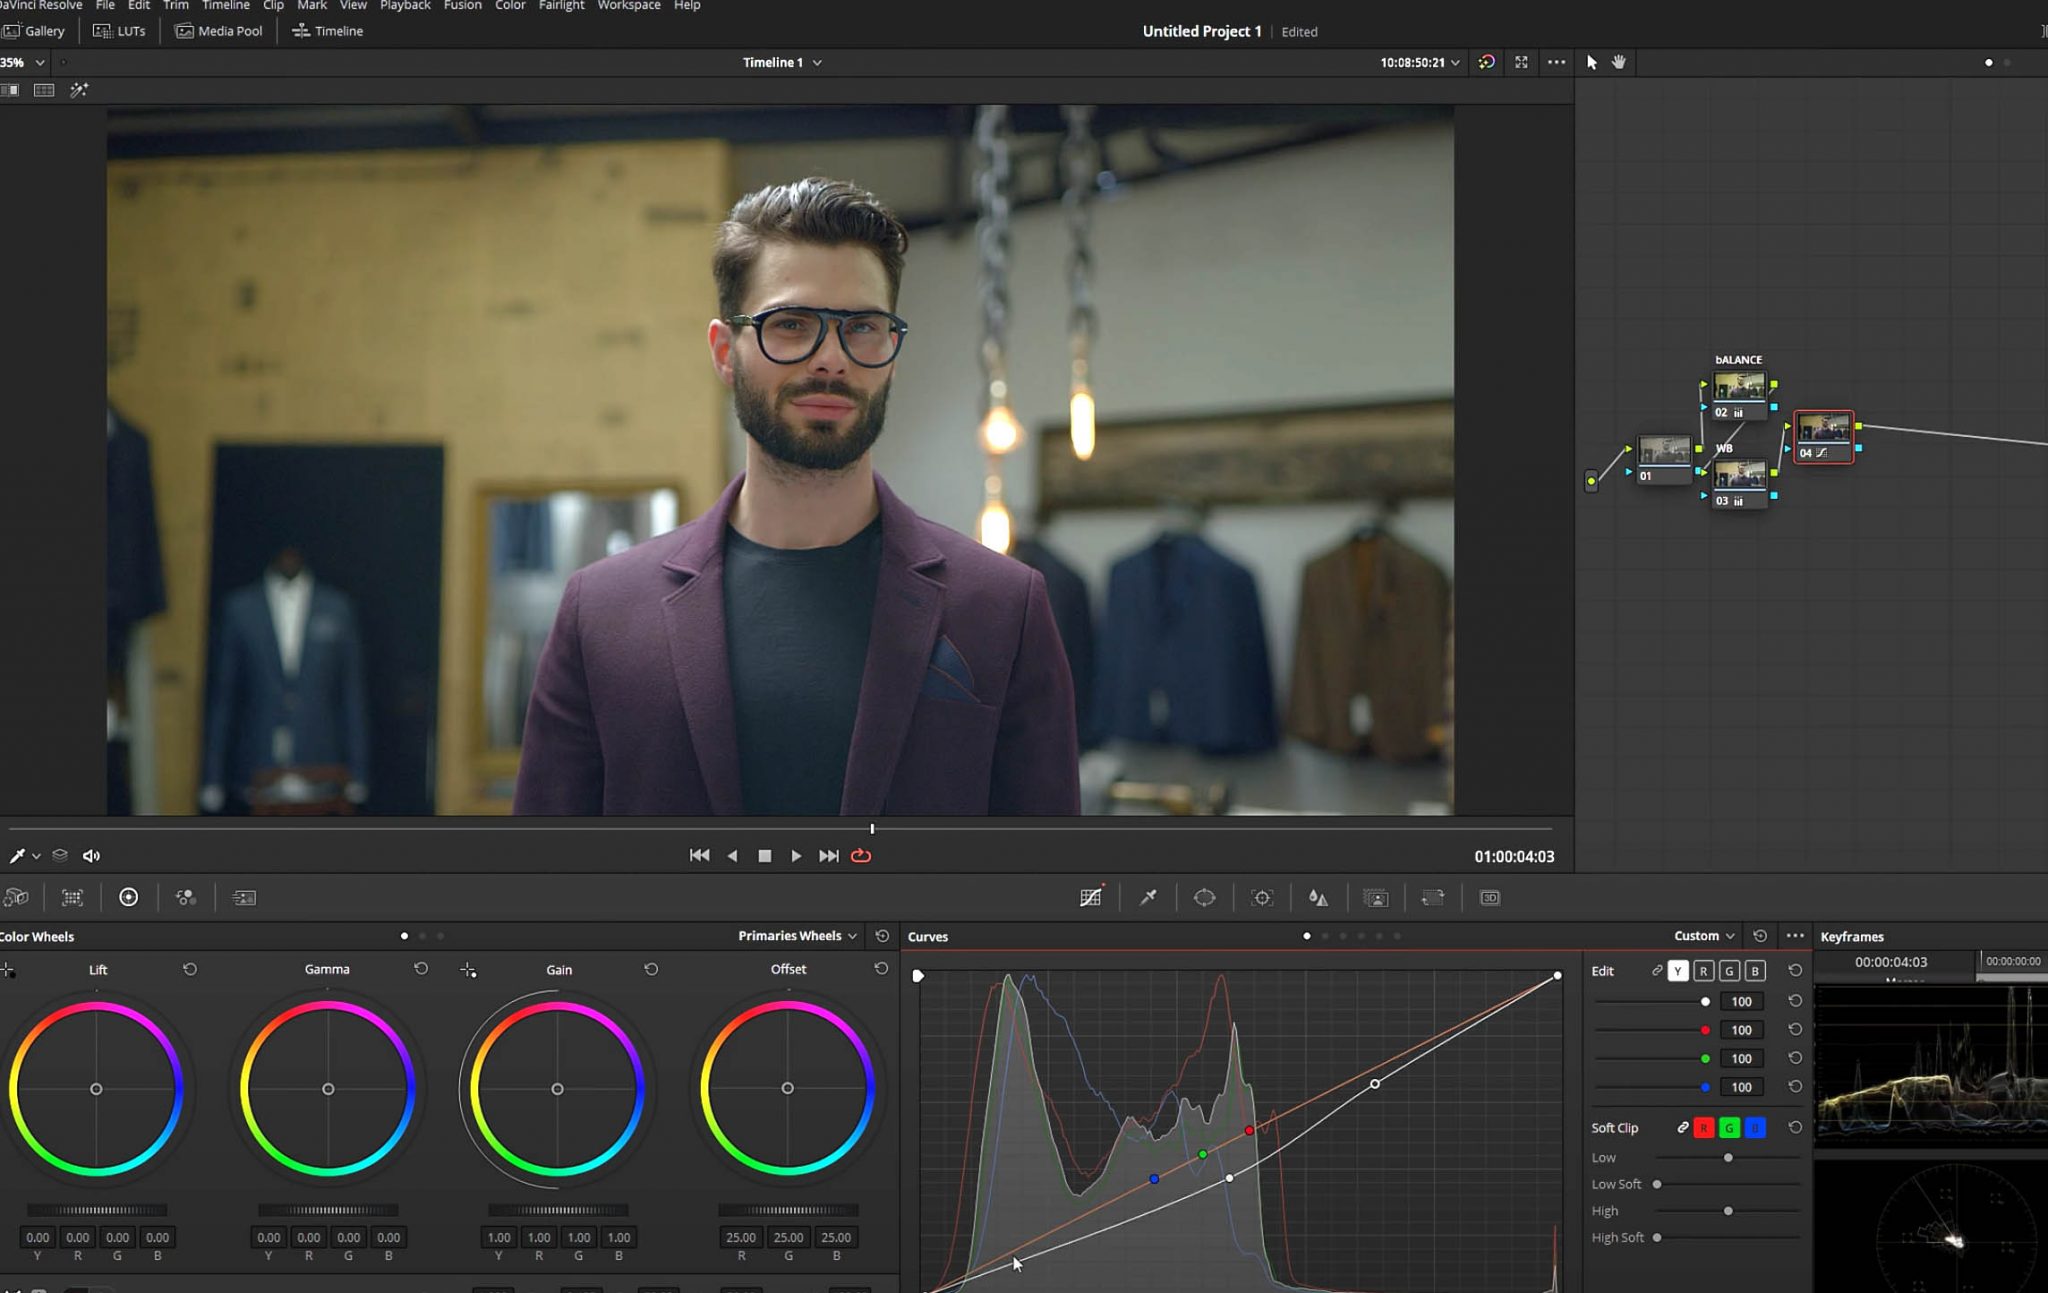Toggle the bypass color grades icon

coord(1487,62)
